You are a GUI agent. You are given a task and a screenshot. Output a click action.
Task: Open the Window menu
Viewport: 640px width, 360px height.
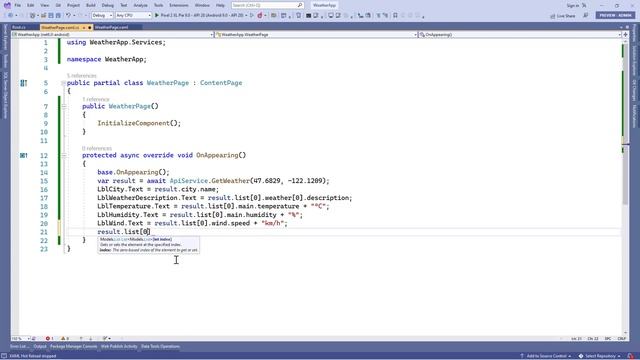pyautogui.click(x=202, y=5)
